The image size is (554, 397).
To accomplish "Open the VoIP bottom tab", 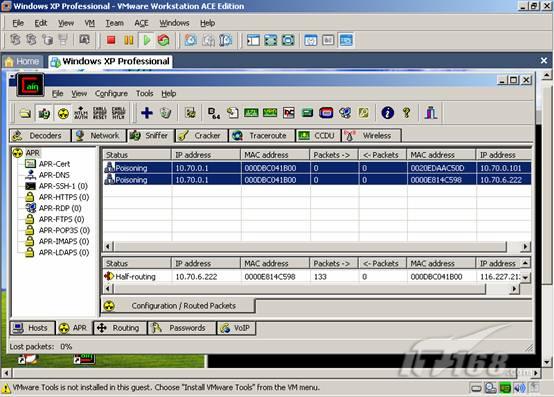I will 236,328.
